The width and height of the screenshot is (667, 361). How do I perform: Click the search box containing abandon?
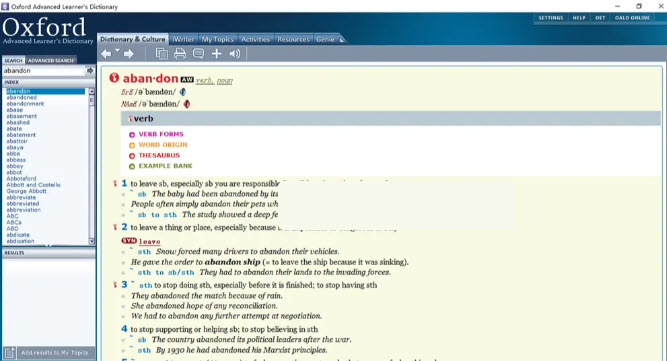point(44,71)
